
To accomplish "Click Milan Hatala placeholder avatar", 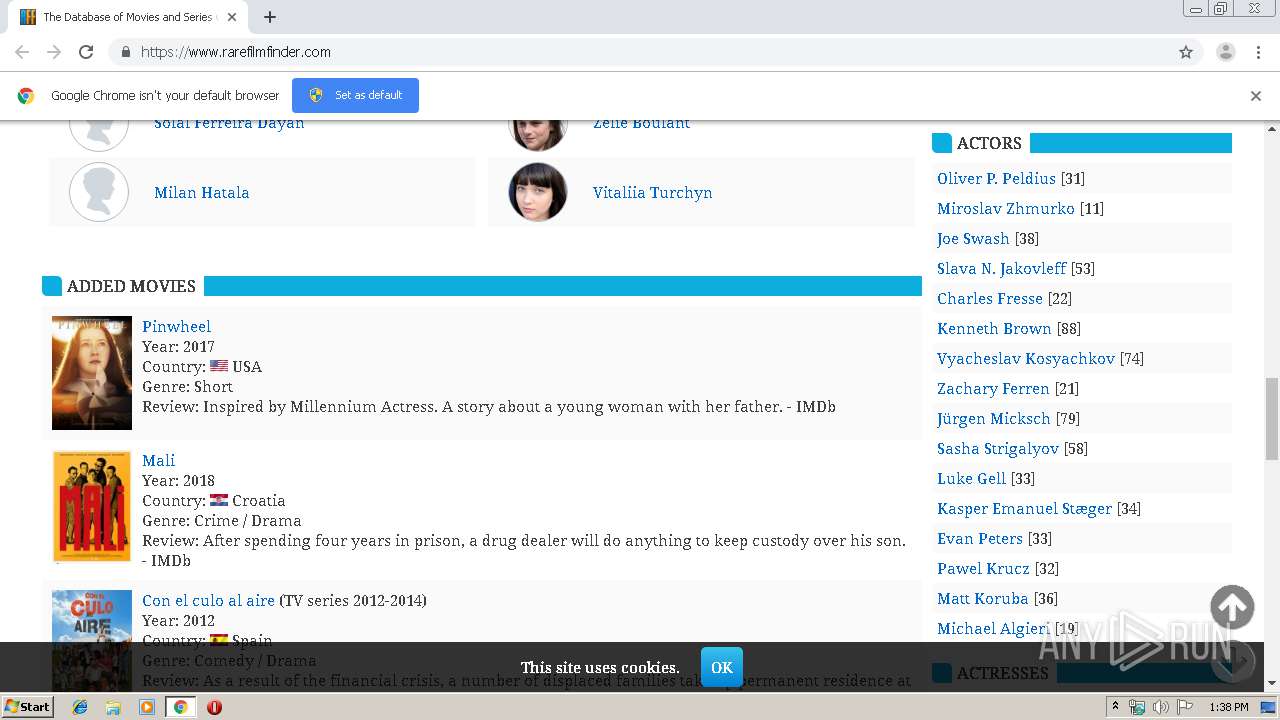I will (x=99, y=192).
